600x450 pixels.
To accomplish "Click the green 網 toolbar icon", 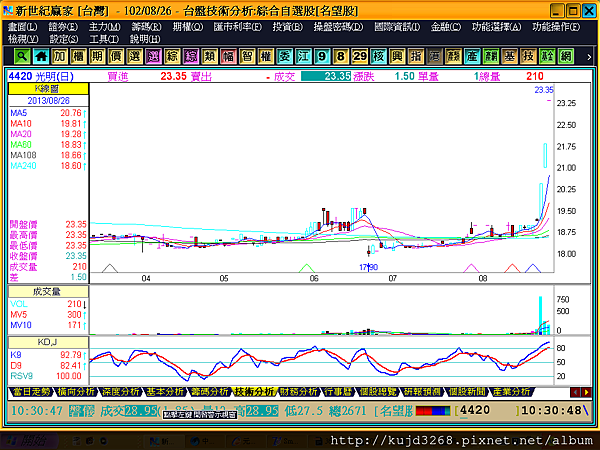I will click(566, 57).
